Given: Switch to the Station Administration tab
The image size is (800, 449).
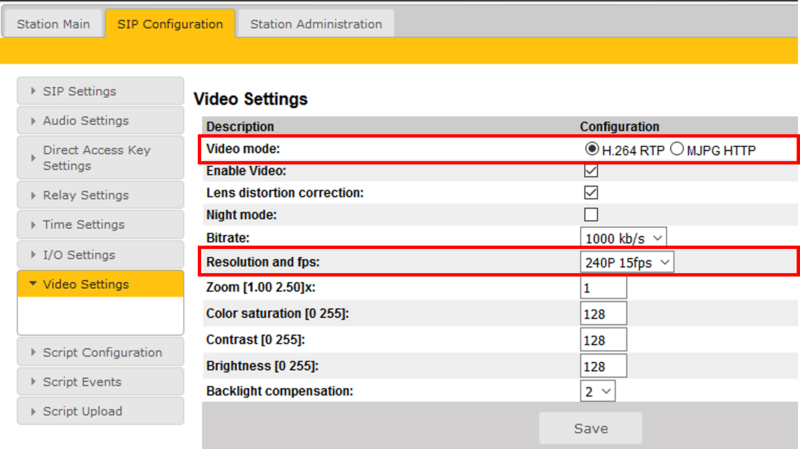Looking at the screenshot, I should point(315,24).
